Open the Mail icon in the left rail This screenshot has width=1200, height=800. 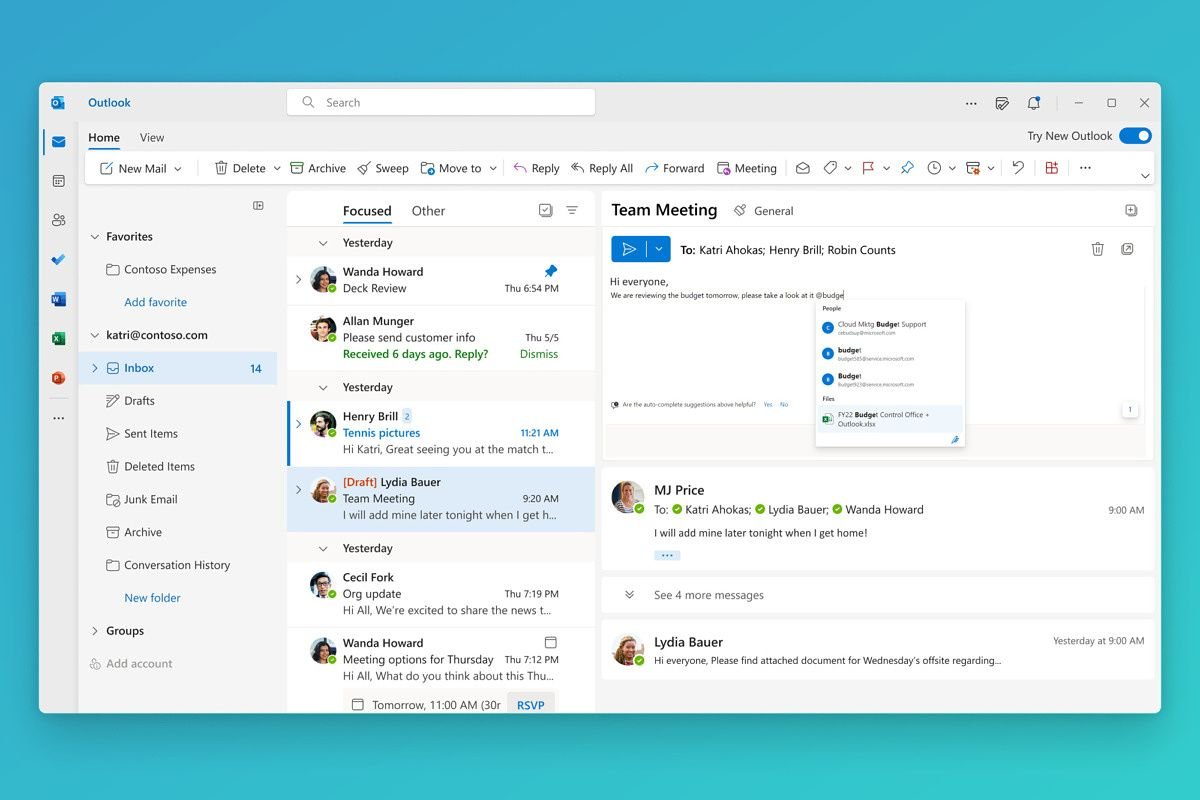(59, 142)
